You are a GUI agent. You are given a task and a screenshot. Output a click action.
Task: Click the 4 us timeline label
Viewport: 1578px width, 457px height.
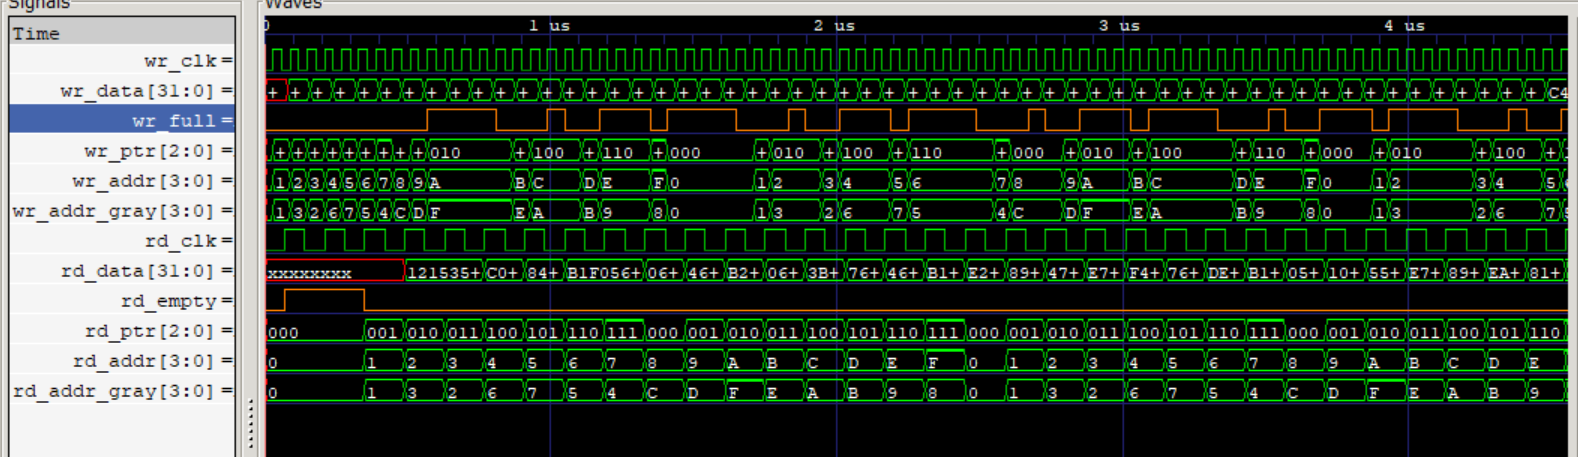[1403, 26]
